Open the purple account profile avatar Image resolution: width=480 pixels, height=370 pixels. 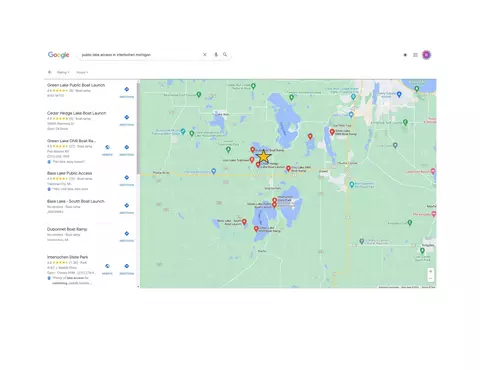tap(426, 55)
